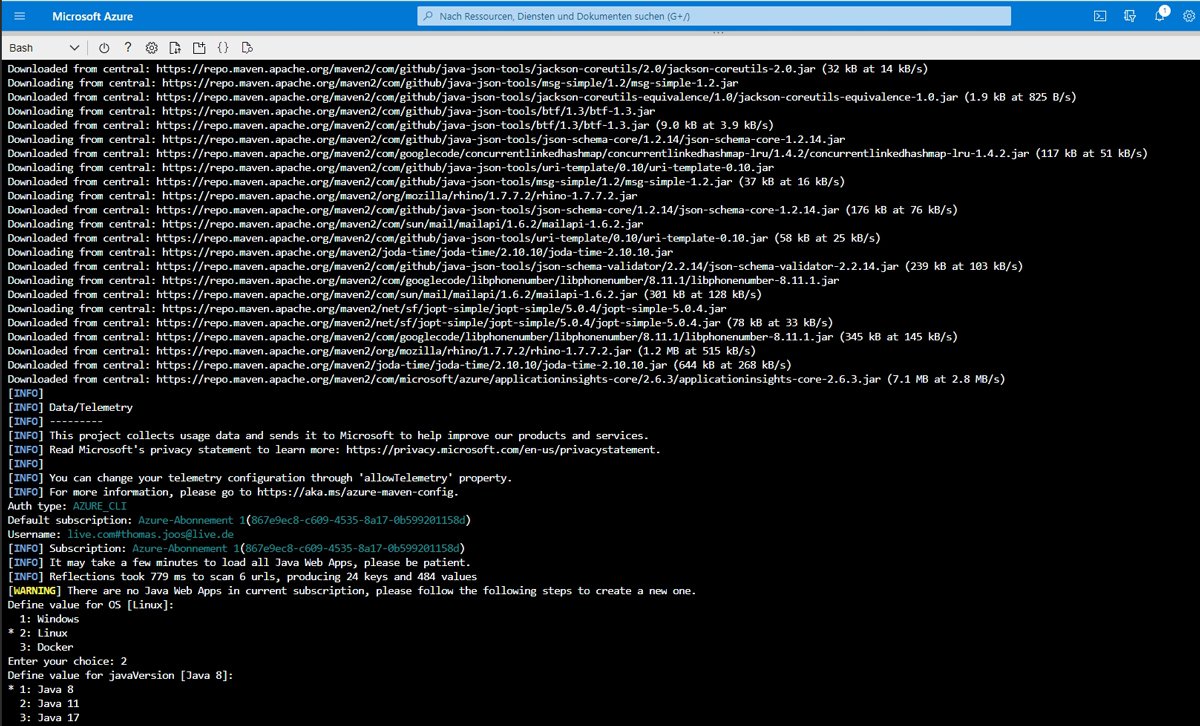Open a new Cloud Shell session

pos(199,48)
